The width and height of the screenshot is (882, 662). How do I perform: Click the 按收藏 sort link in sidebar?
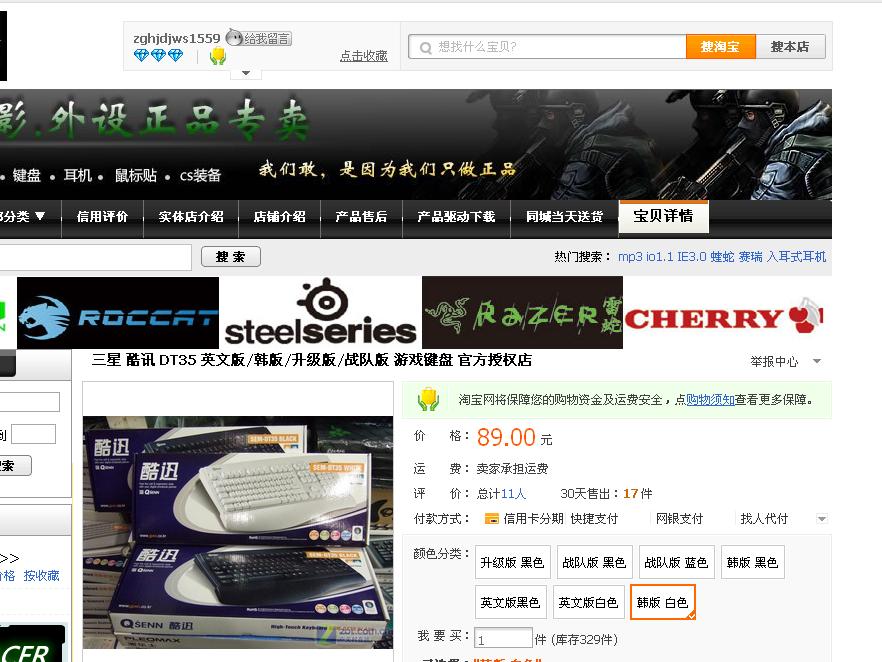[x=41, y=575]
